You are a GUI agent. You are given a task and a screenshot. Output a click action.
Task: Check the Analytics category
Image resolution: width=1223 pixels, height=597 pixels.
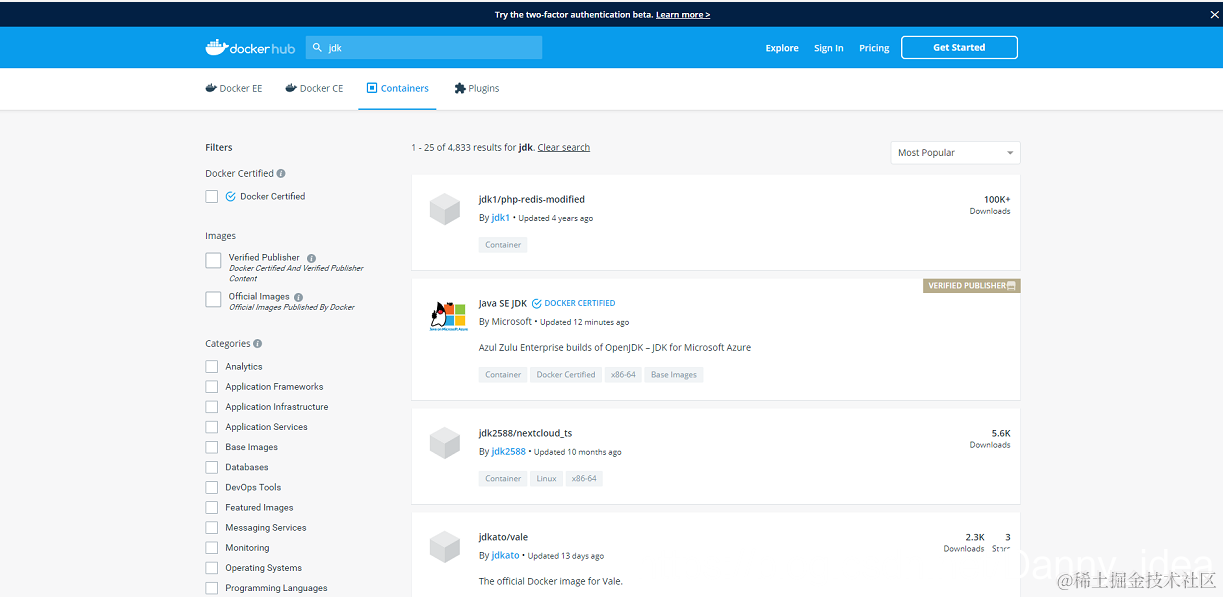pos(212,367)
